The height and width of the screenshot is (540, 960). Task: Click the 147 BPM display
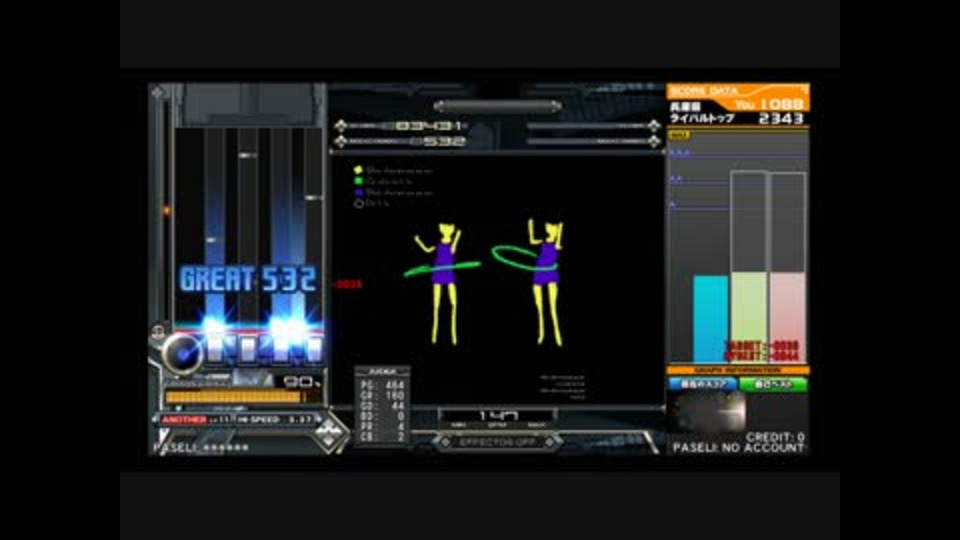click(x=497, y=416)
